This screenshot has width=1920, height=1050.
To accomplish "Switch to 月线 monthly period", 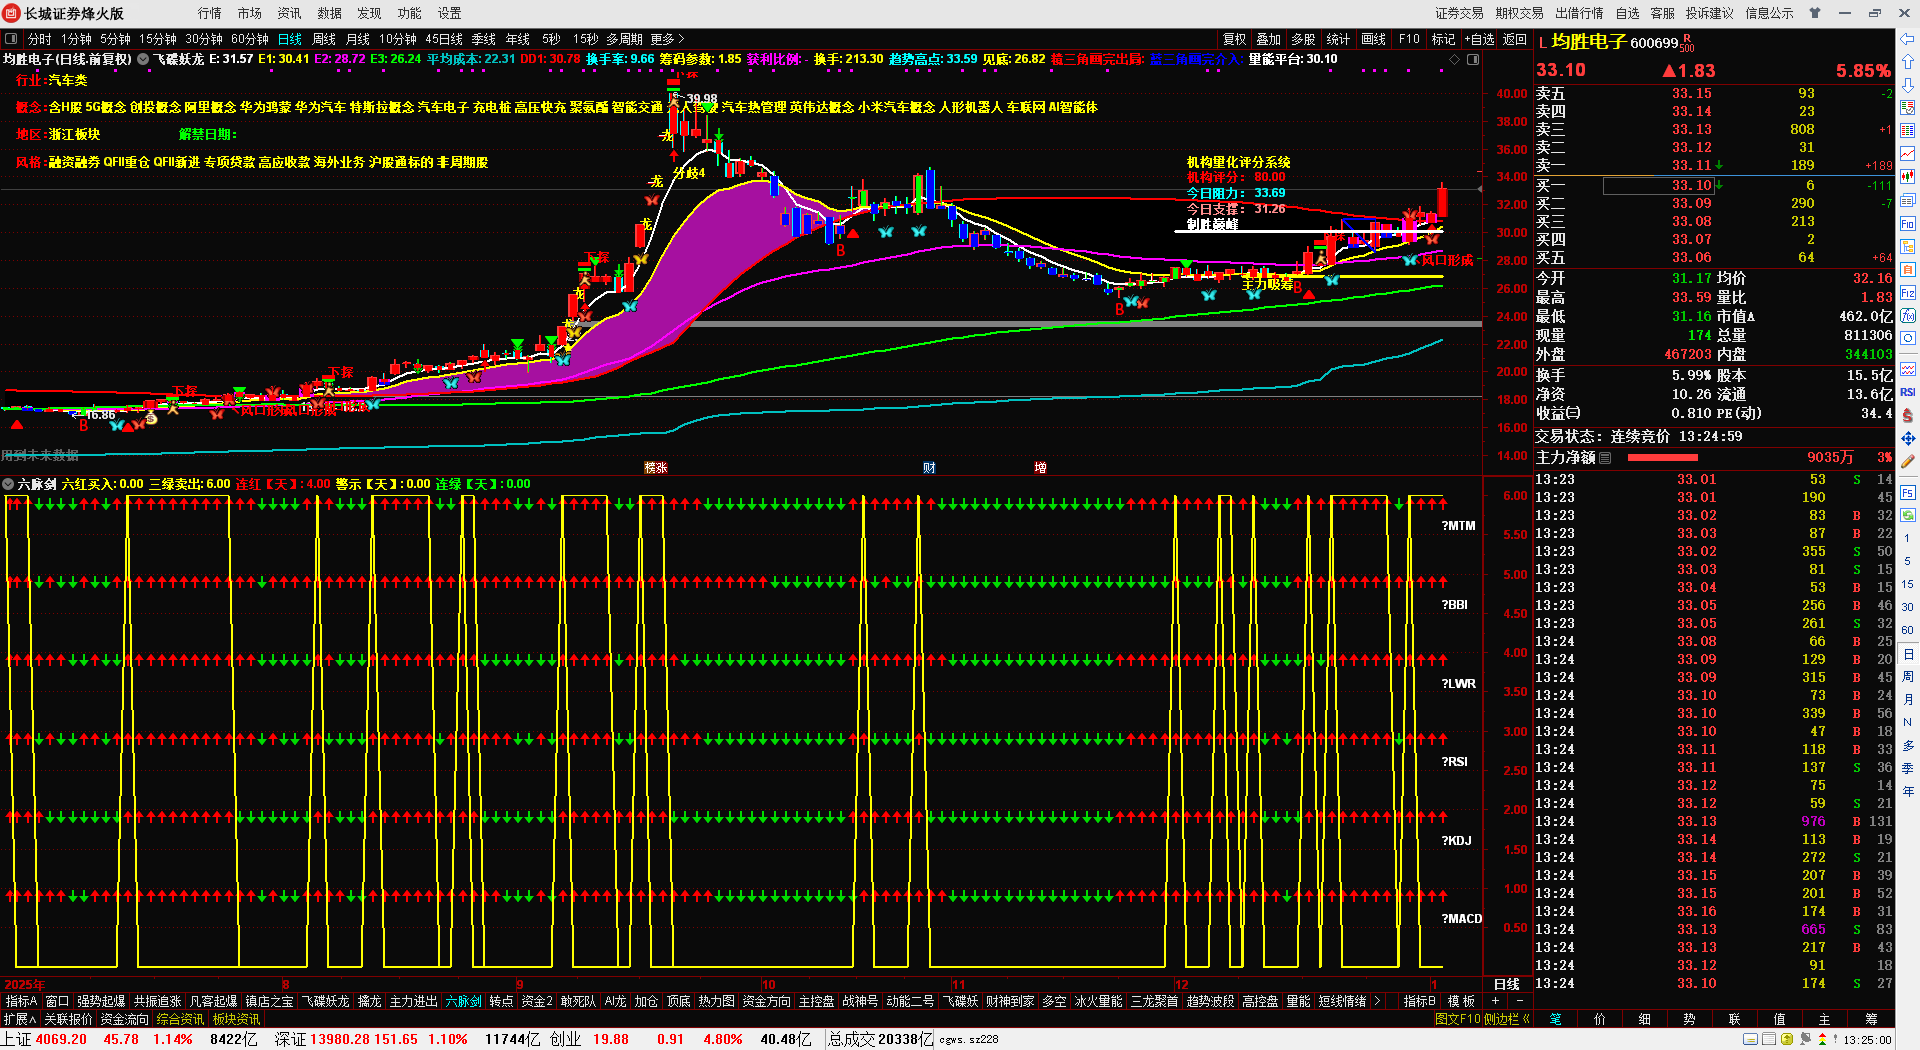I will pyautogui.click(x=358, y=39).
